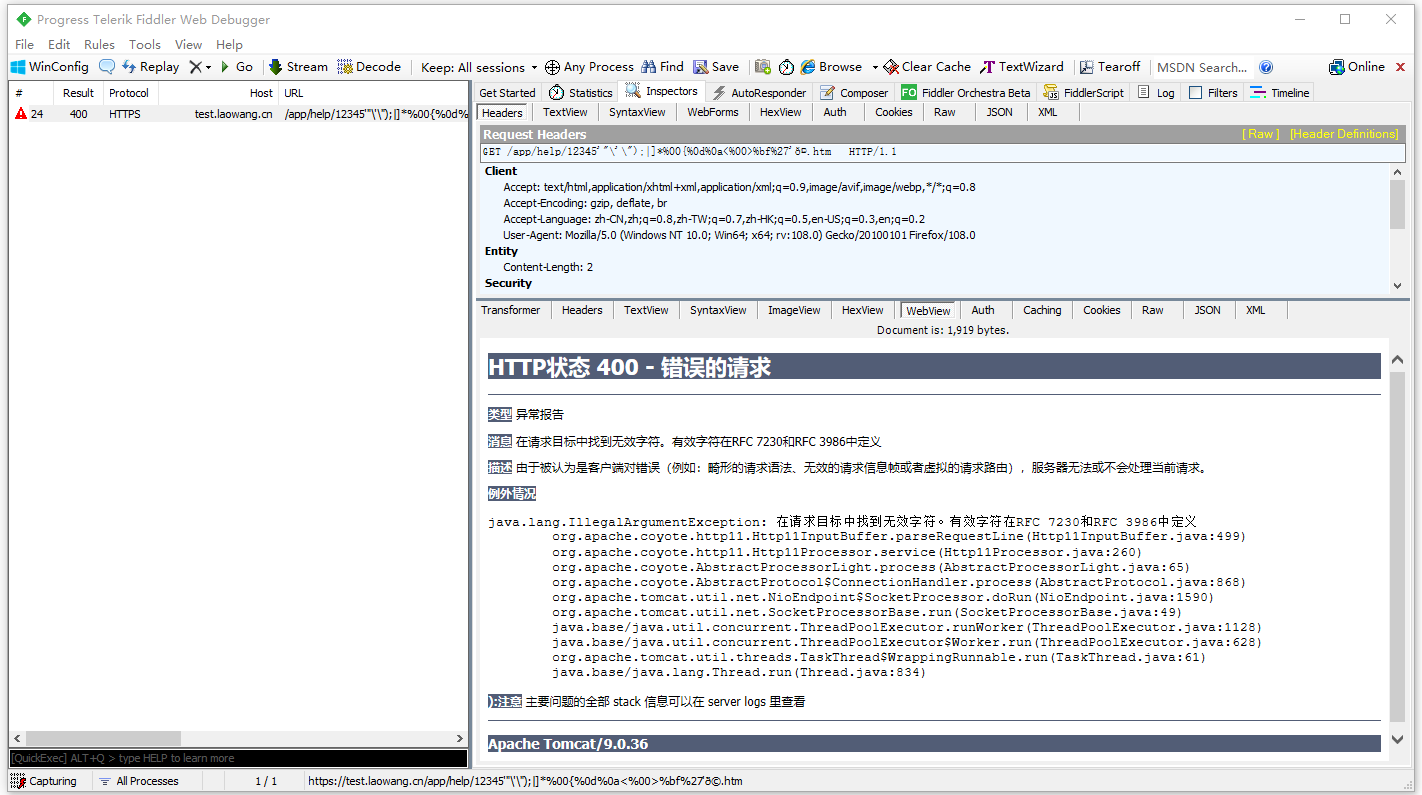Click the Apache Tomcat/9.0.36 footer text

[568, 744]
